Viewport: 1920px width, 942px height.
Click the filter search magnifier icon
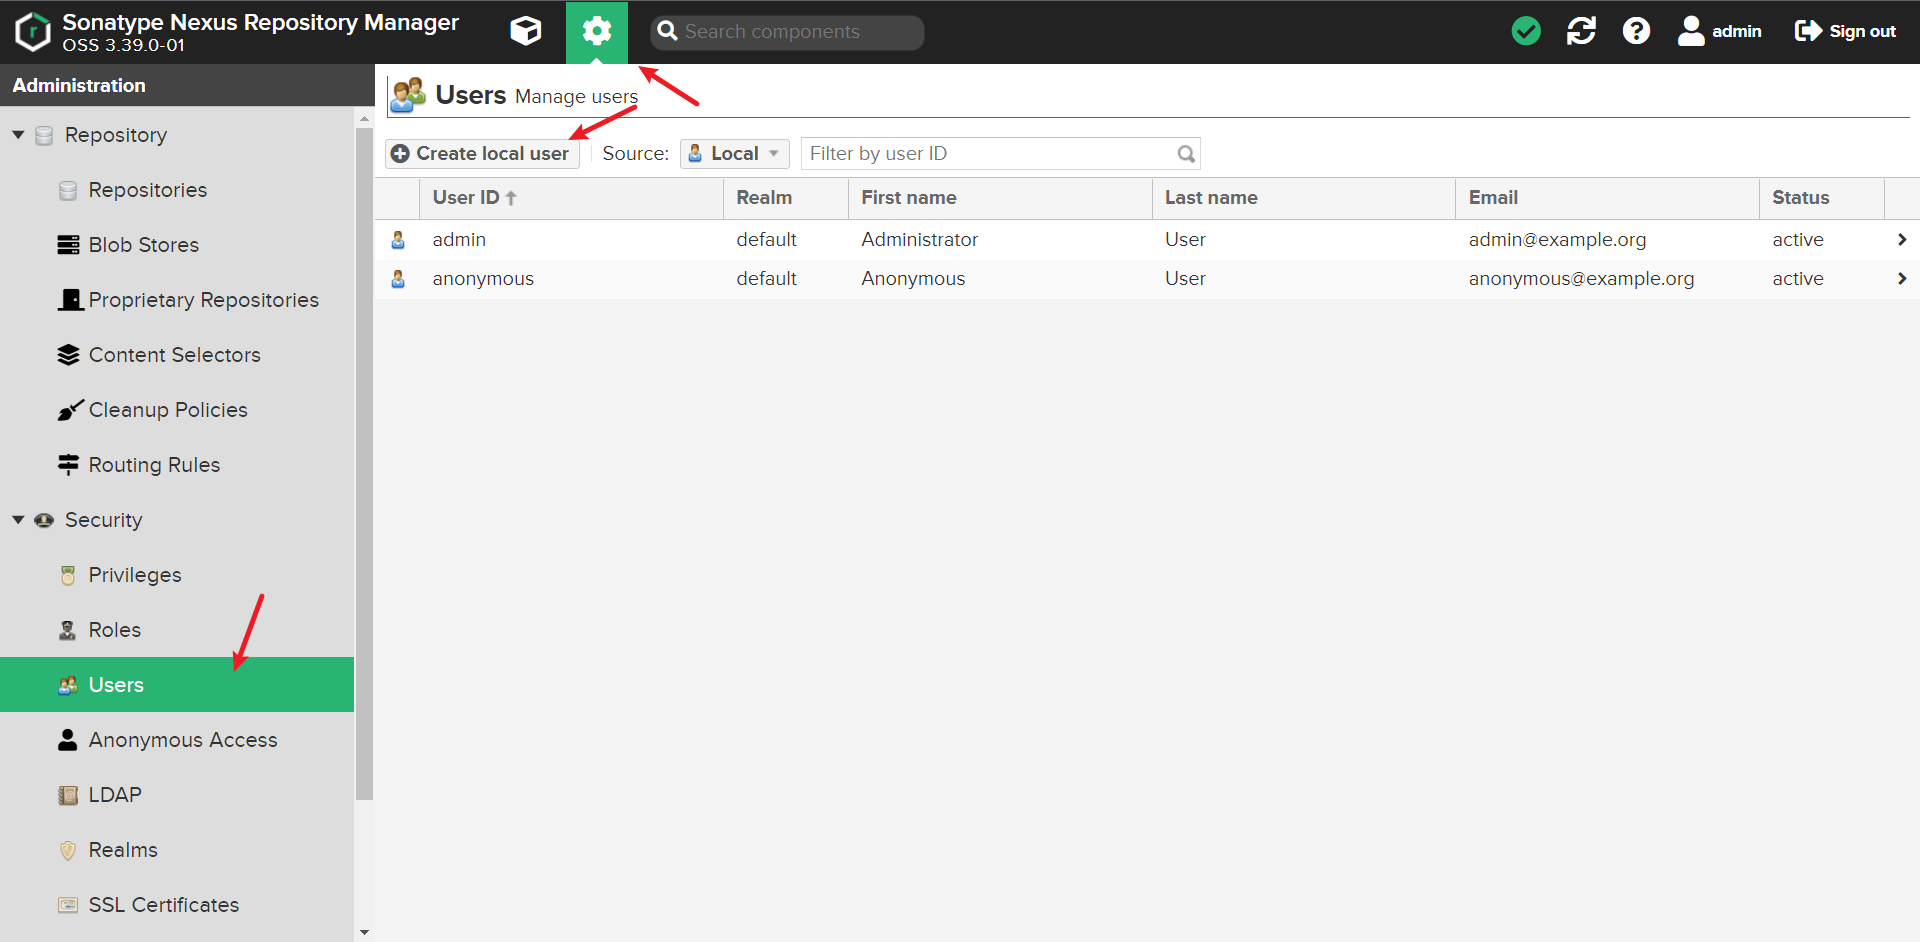pos(1186,154)
